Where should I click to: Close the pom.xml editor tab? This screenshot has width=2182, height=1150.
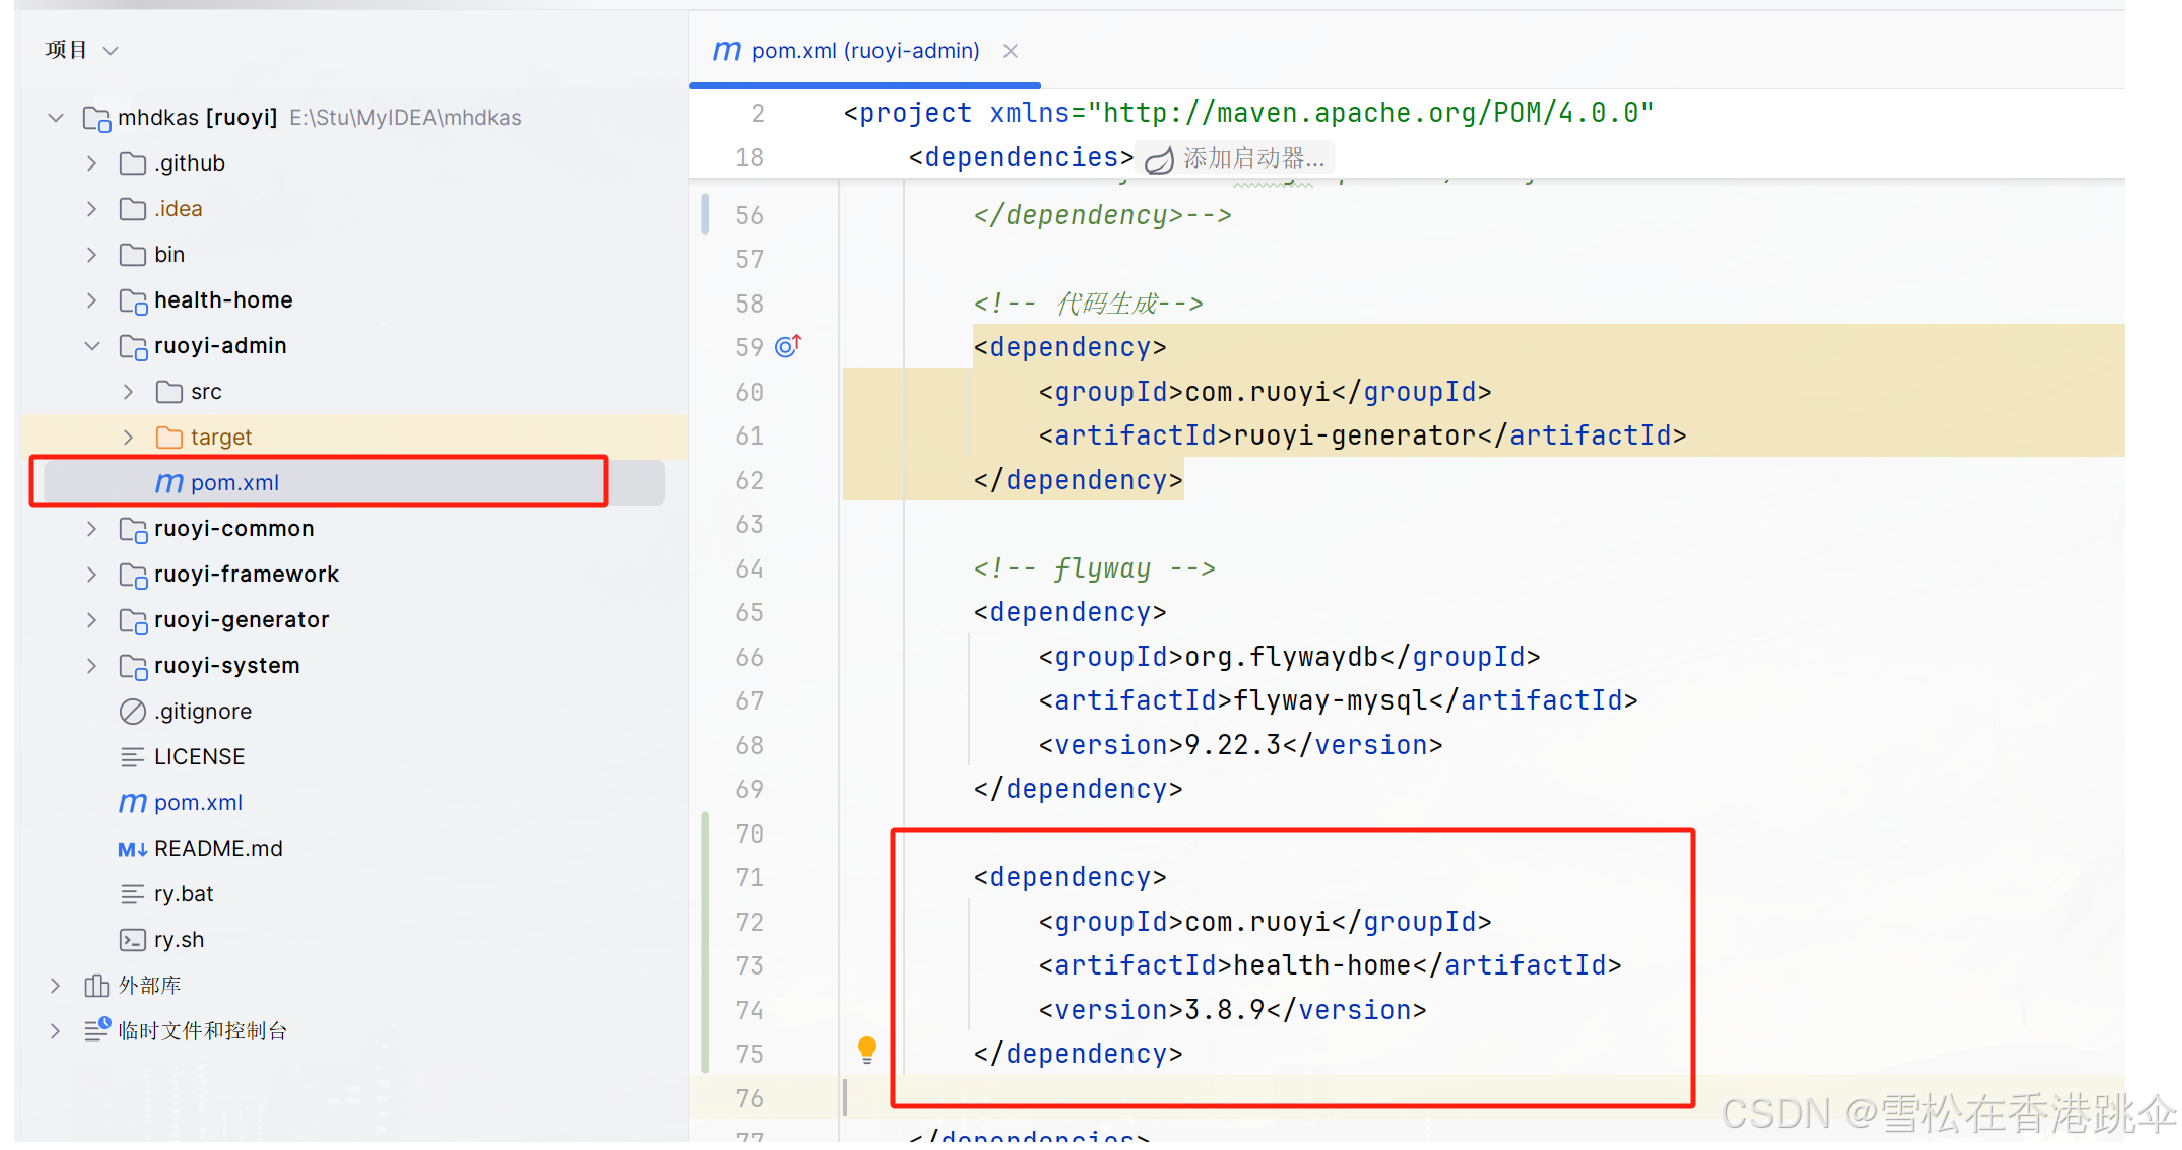1010,51
